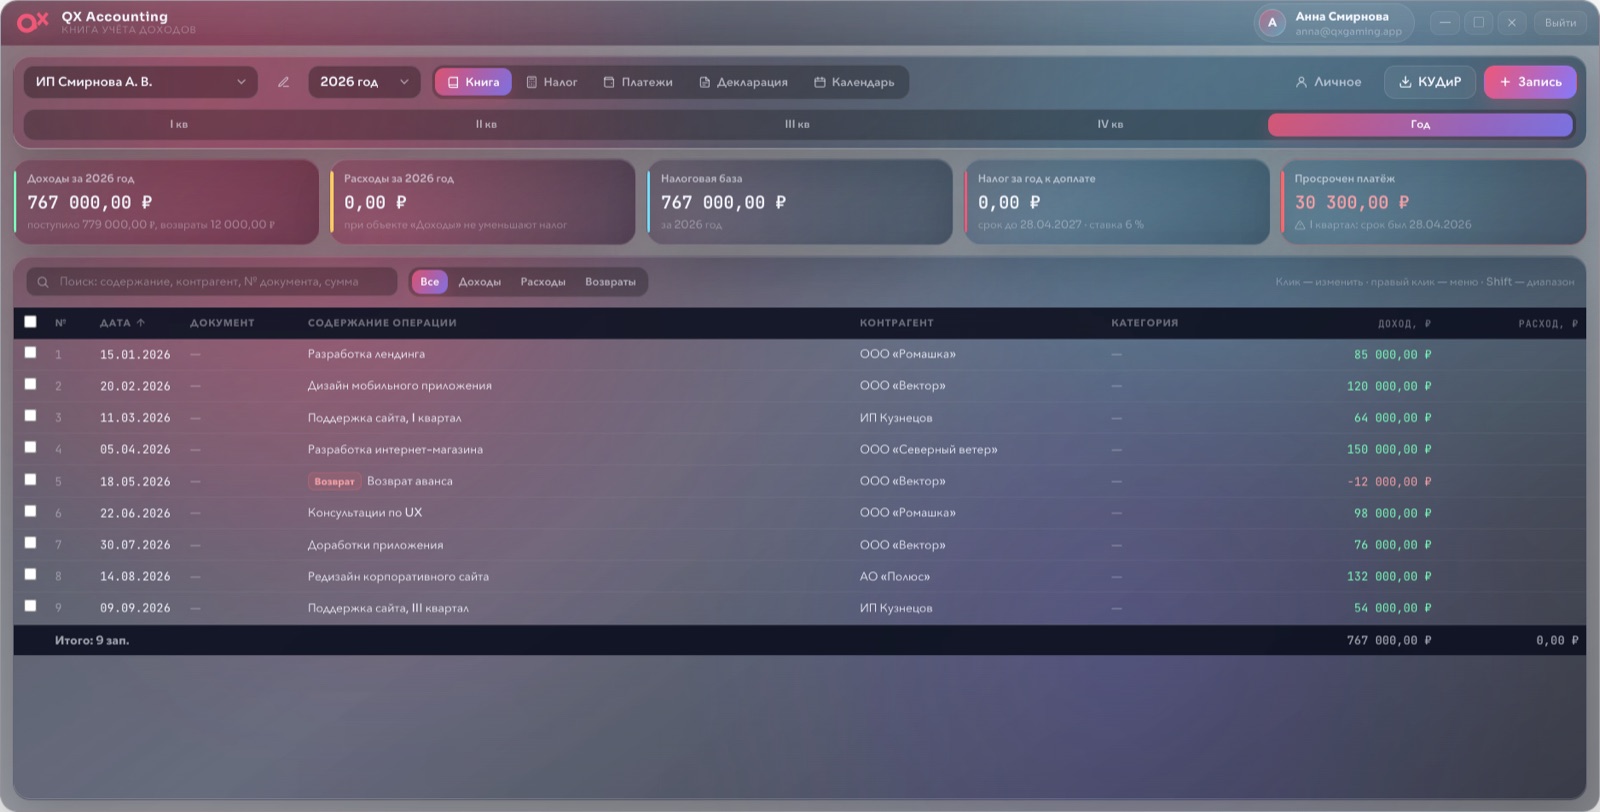
Task: Check the Поддержка сайта, III квартал row checkbox
Action: pos(30,605)
